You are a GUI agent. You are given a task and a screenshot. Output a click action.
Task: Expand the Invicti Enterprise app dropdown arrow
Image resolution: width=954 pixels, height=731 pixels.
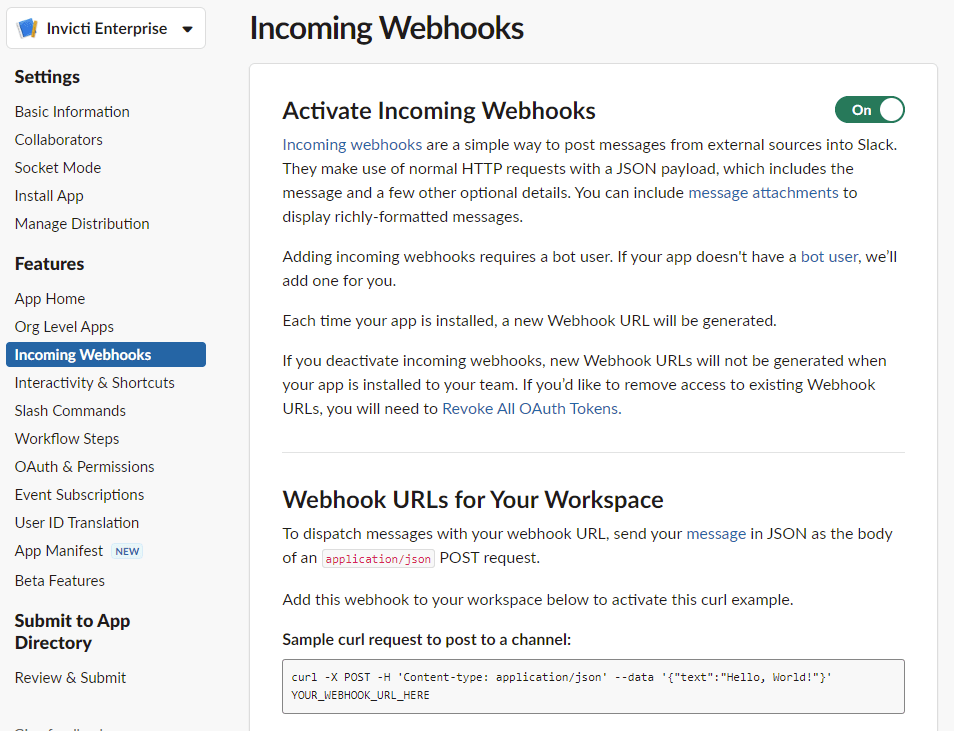(x=187, y=29)
